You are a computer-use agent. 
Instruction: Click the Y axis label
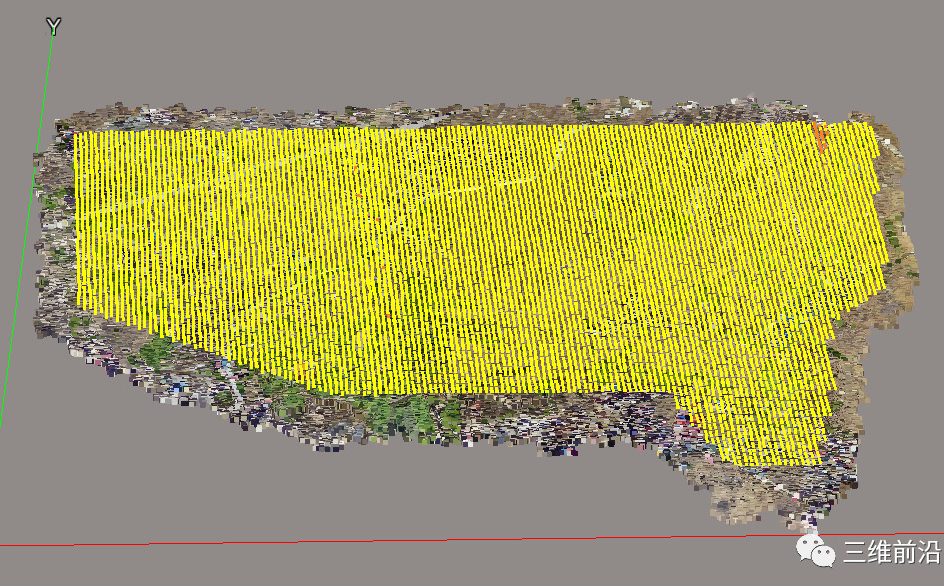click(53, 27)
